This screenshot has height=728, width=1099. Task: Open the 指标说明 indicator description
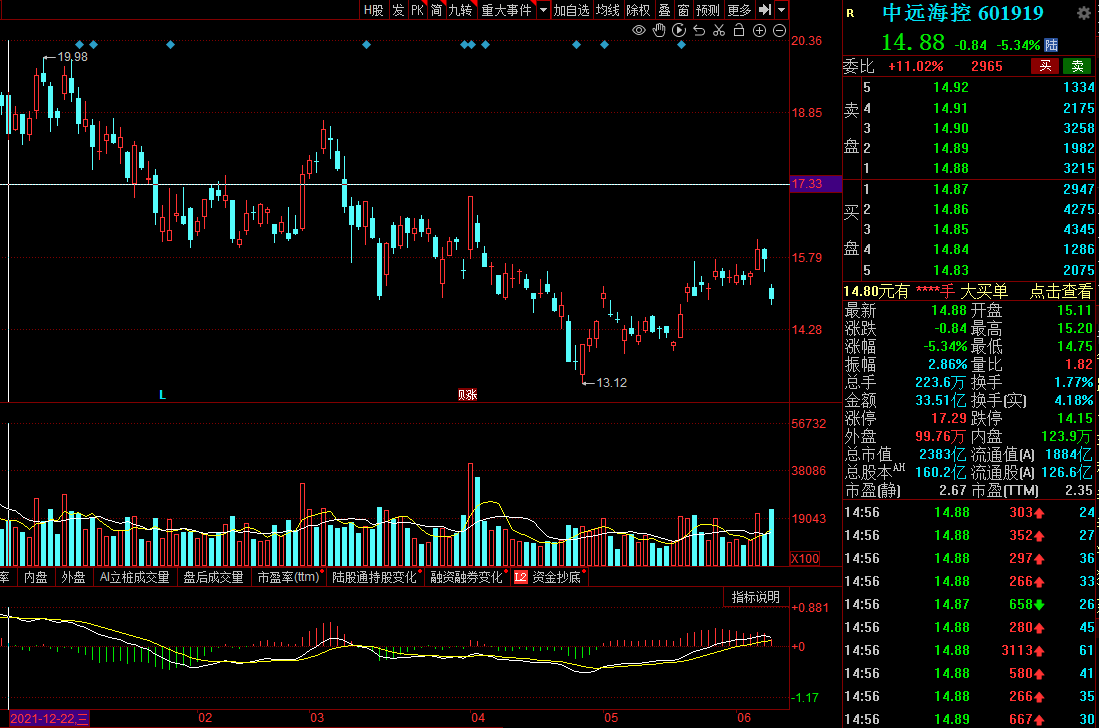click(755, 597)
